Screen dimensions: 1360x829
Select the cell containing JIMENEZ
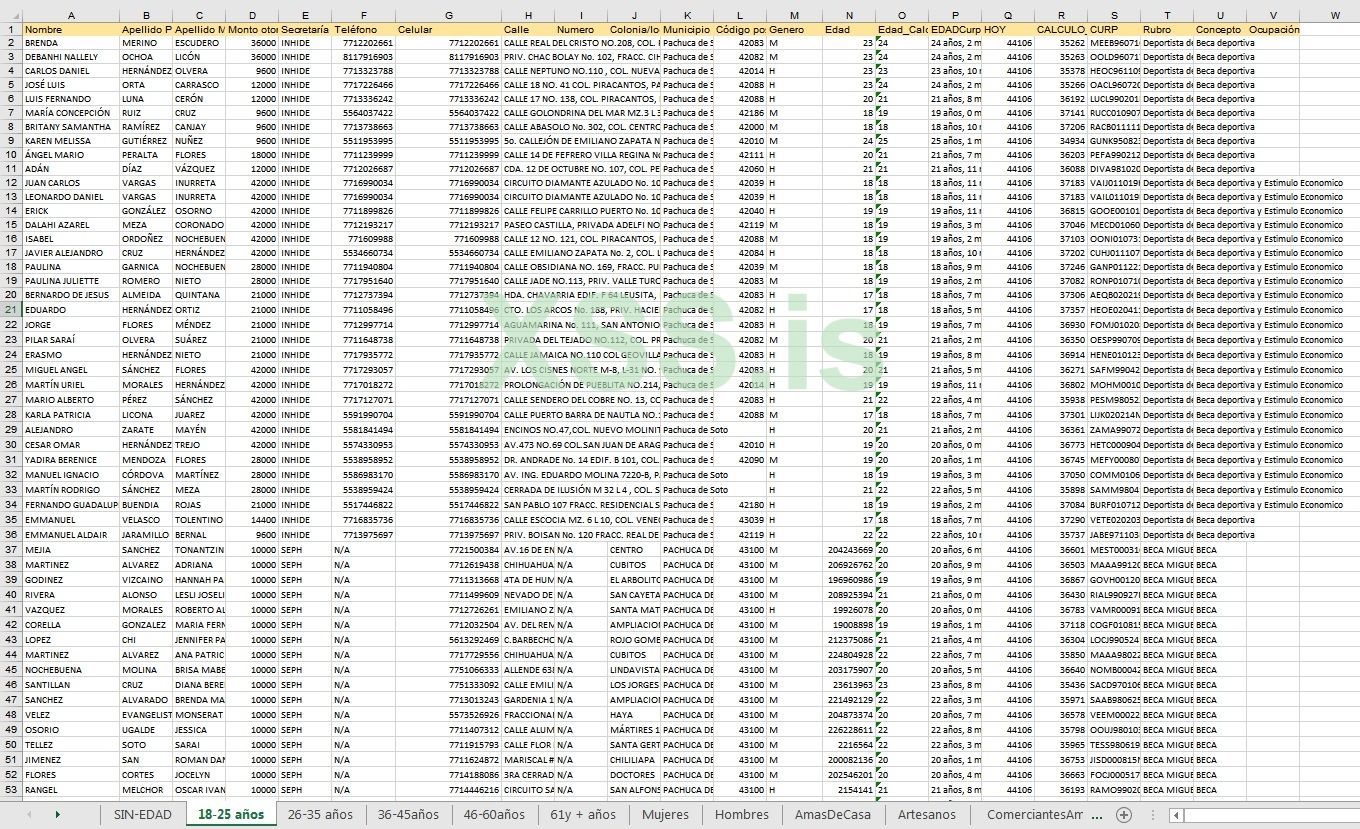(71, 760)
